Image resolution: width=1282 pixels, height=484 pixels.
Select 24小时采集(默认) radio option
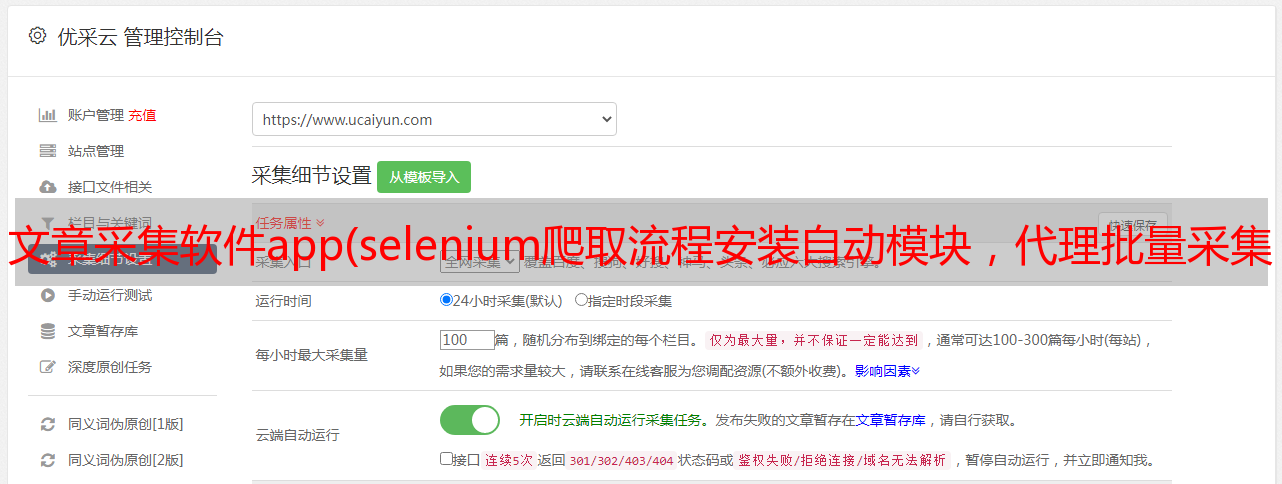pyautogui.click(x=446, y=299)
